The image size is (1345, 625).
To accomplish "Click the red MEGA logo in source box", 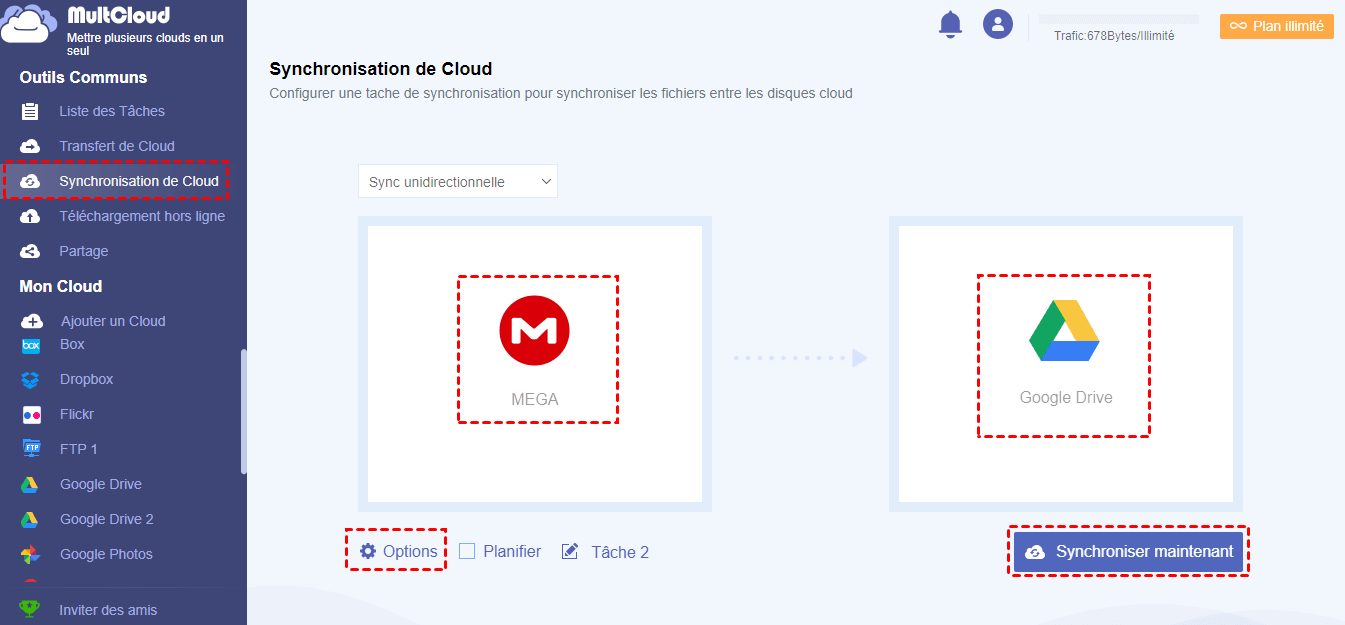I will (x=534, y=331).
